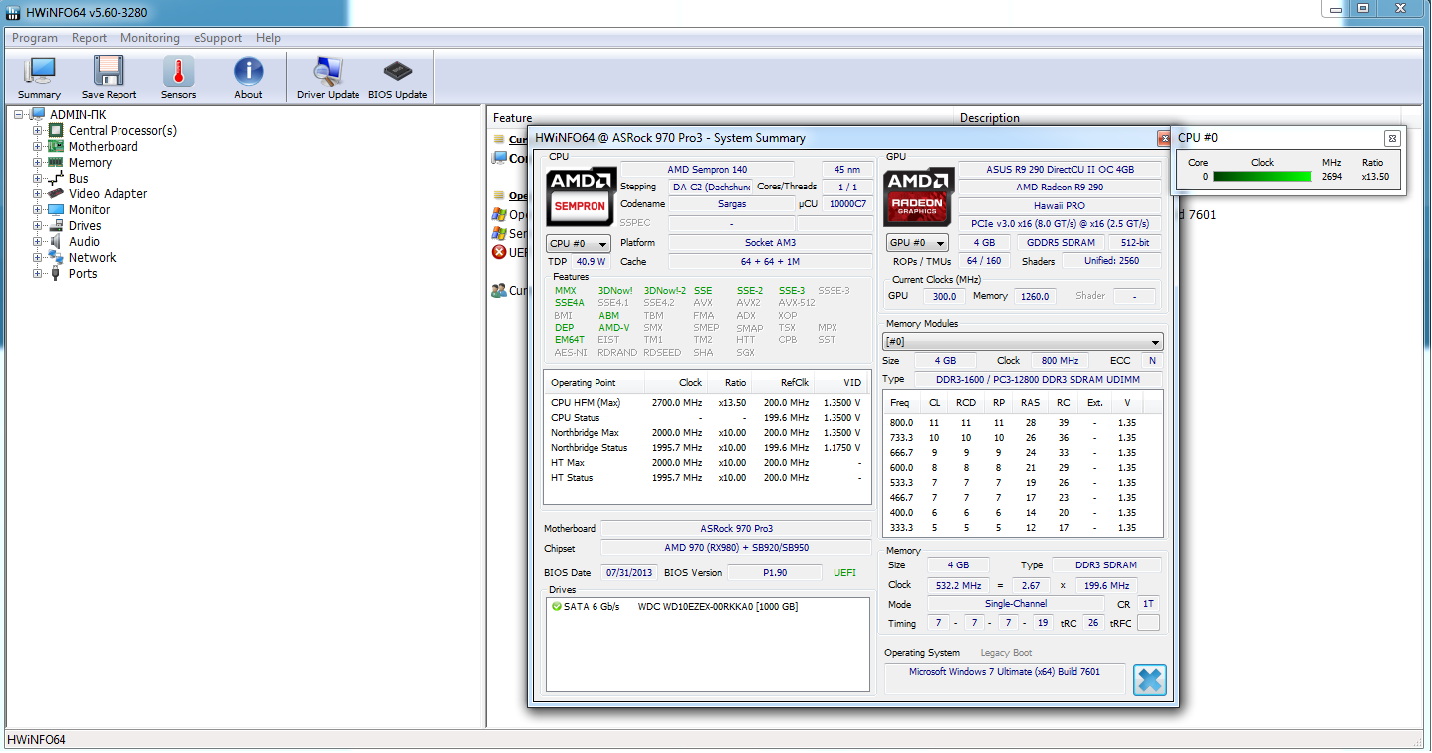The image size is (1432, 753).
Task: Open the Report menu
Action: point(89,38)
